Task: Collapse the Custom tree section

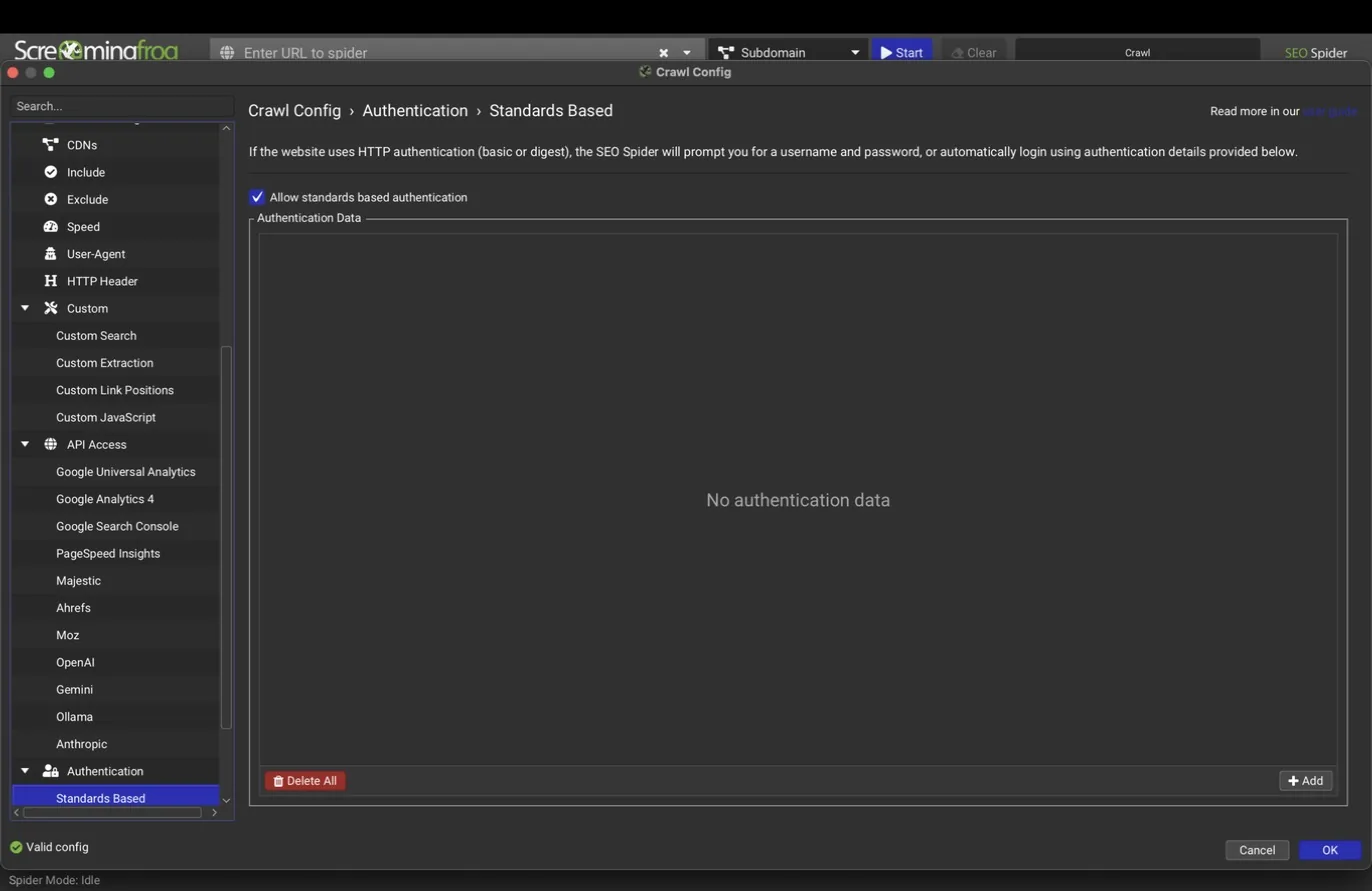Action: pos(25,308)
